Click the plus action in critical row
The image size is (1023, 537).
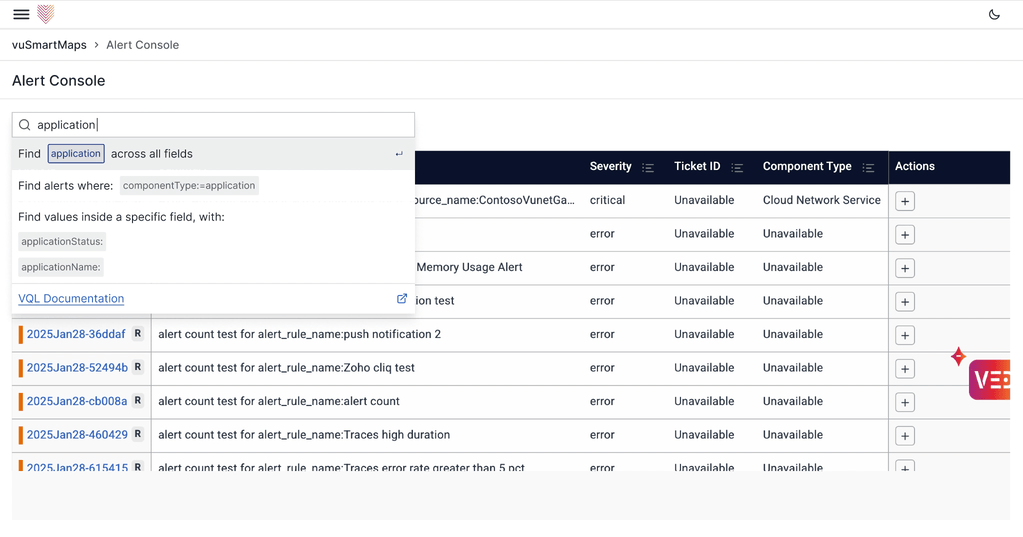click(904, 201)
